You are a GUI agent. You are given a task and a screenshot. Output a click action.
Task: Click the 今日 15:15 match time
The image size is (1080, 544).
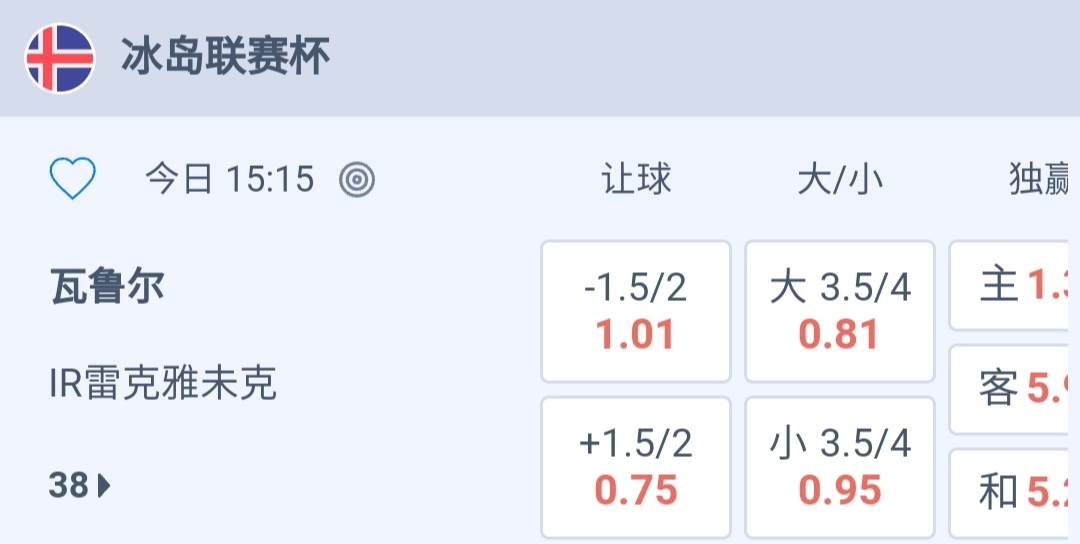coord(230,180)
